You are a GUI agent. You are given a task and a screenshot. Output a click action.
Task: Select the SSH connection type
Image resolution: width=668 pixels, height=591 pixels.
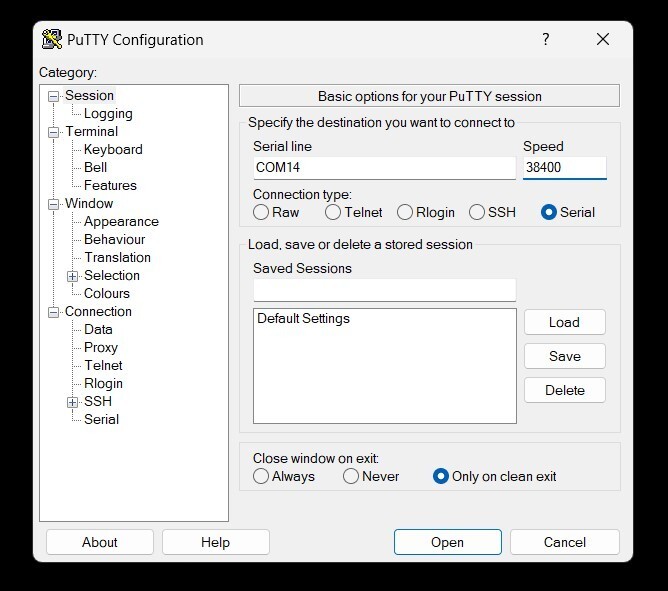477,212
